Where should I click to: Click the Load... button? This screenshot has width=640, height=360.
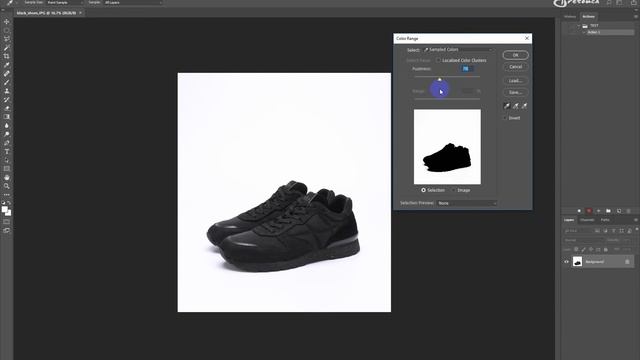pos(516,81)
